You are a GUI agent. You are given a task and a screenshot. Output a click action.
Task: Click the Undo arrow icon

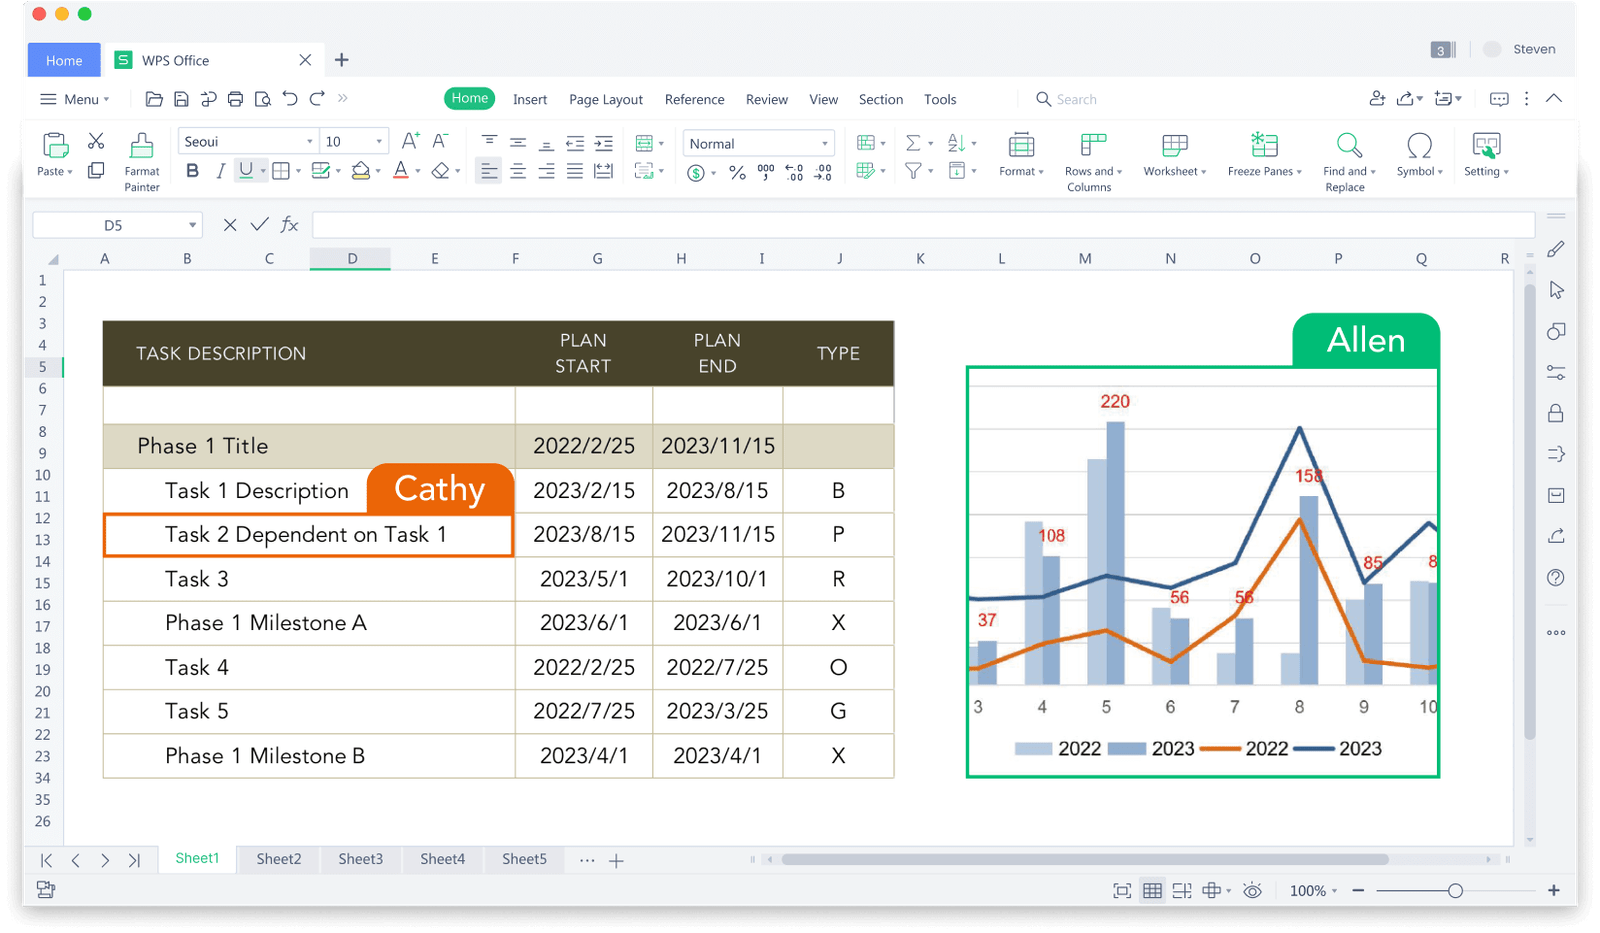coord(290,98)
